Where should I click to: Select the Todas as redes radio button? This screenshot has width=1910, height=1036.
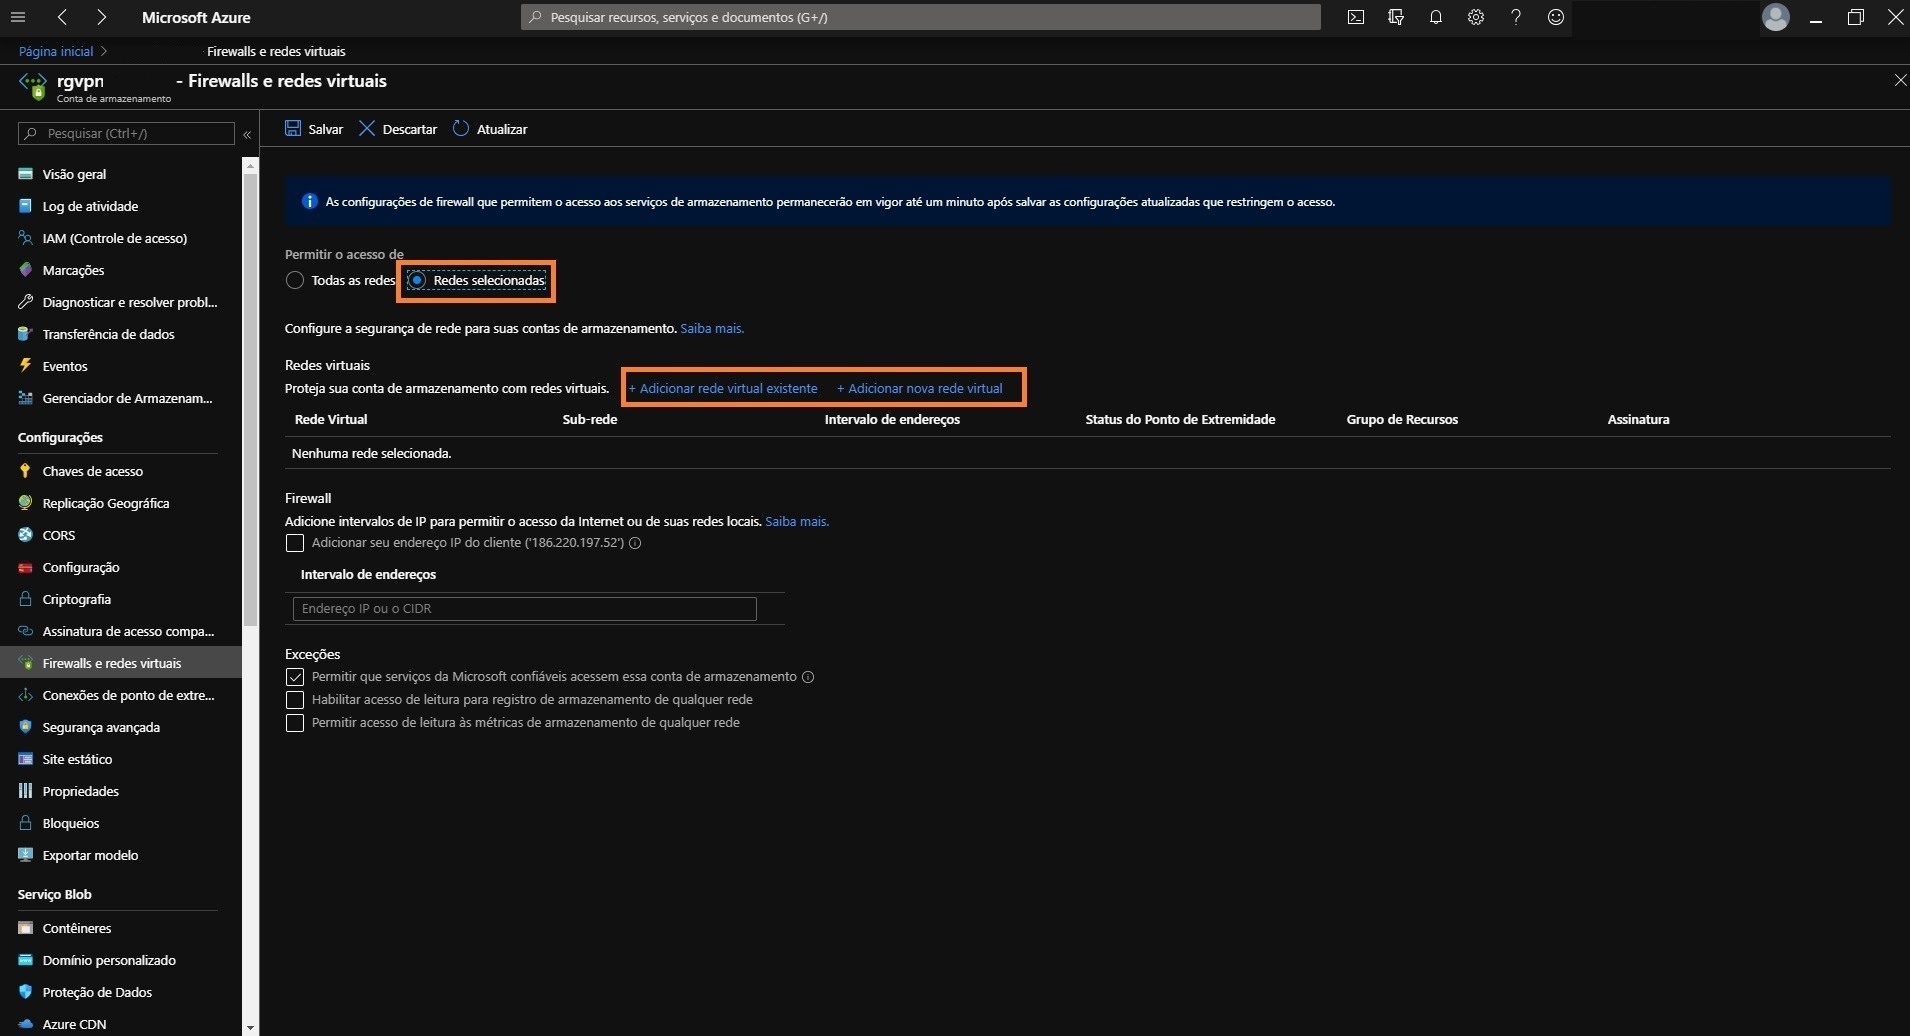[x=295, y=280]
